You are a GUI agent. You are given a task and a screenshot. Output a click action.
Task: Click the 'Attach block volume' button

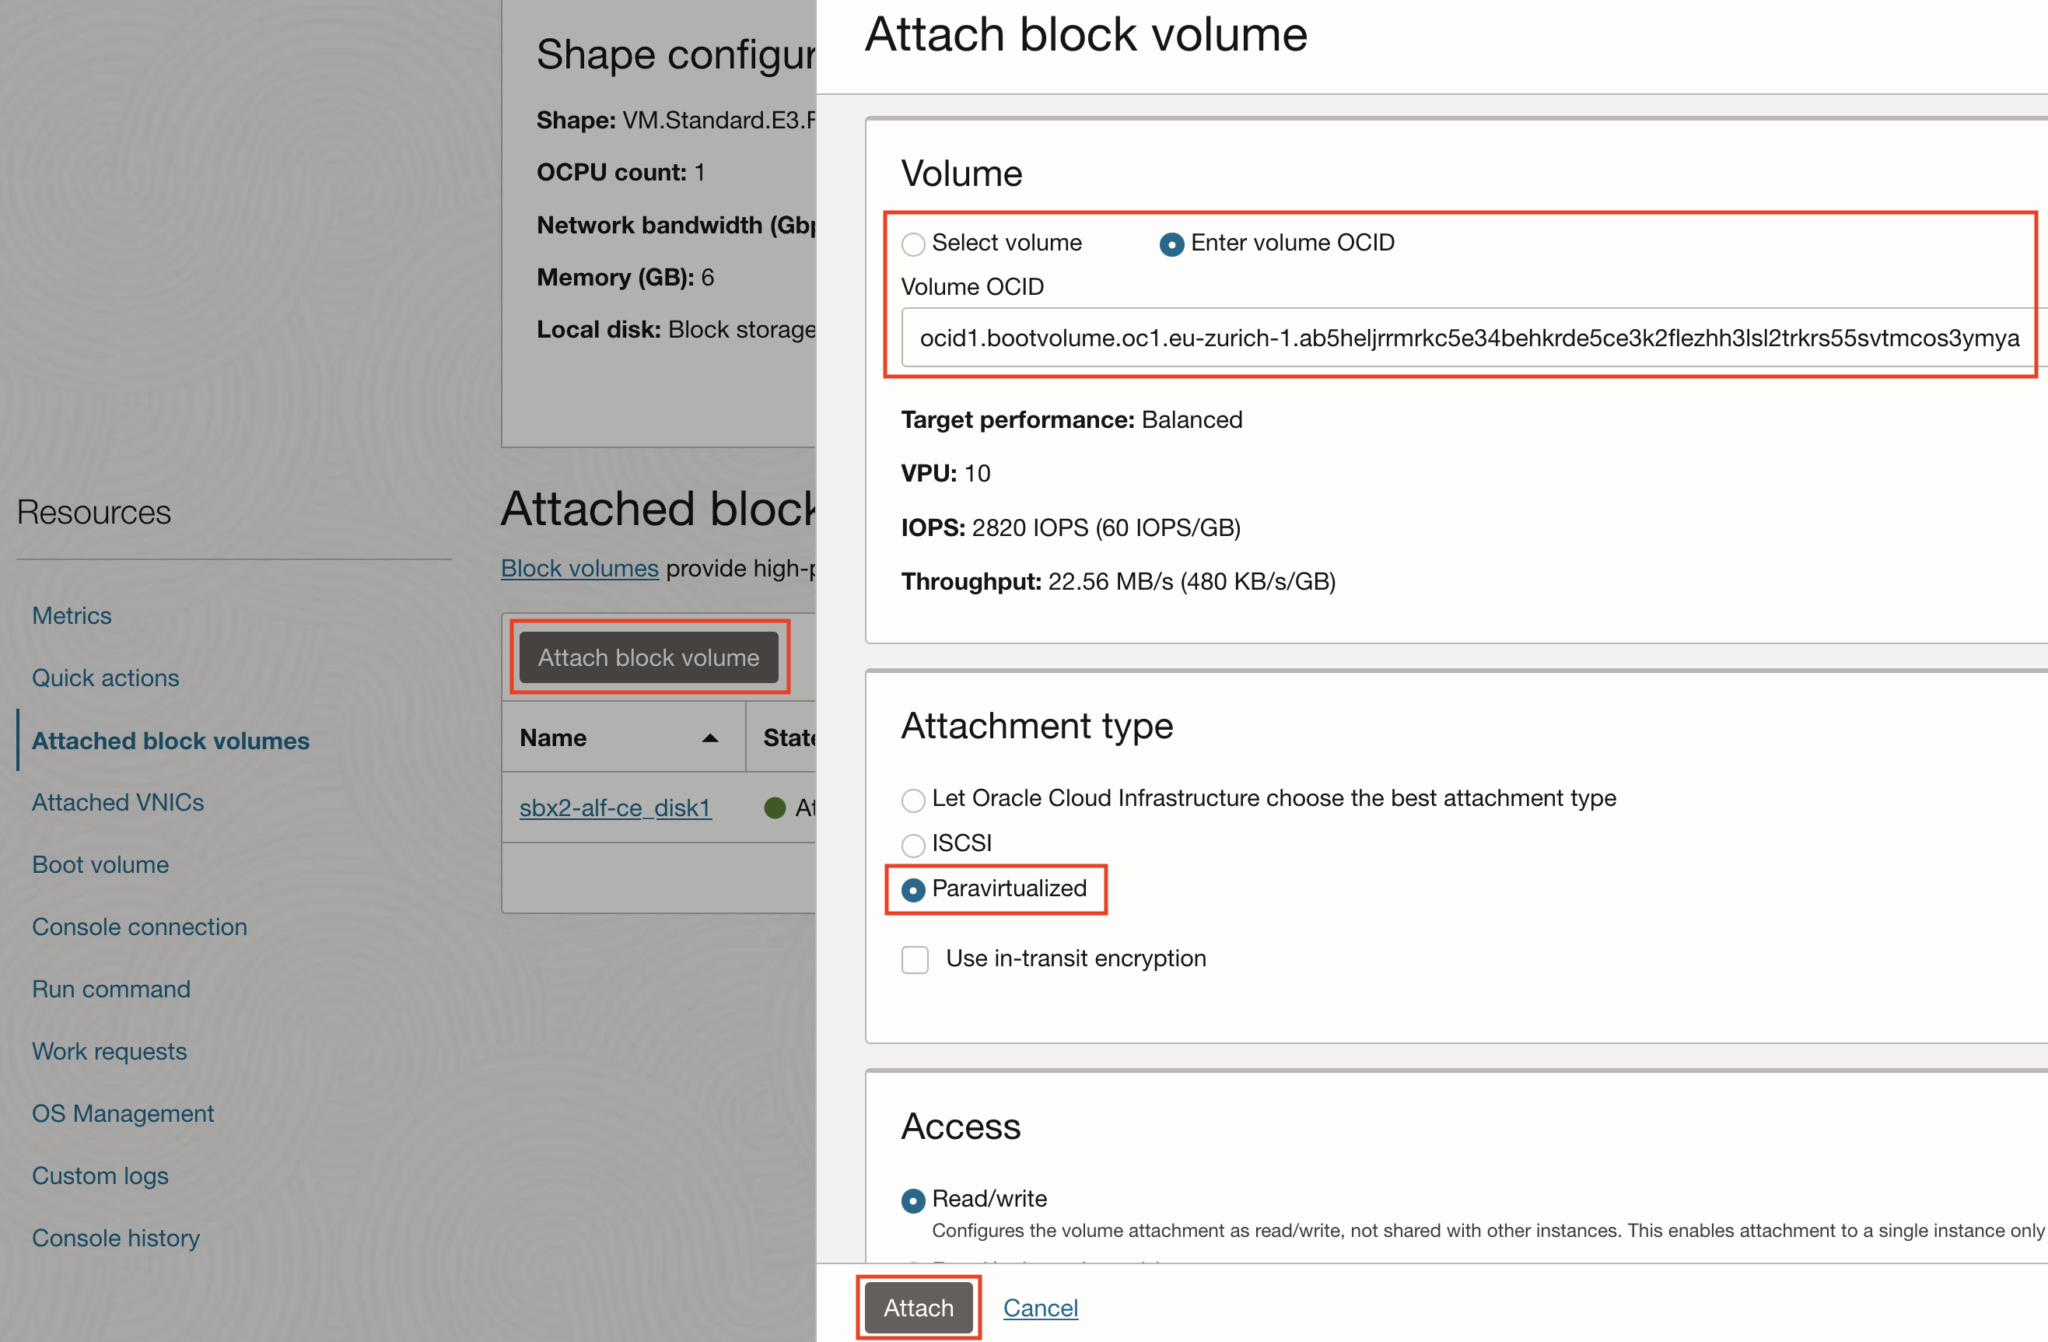click(649, 657)
